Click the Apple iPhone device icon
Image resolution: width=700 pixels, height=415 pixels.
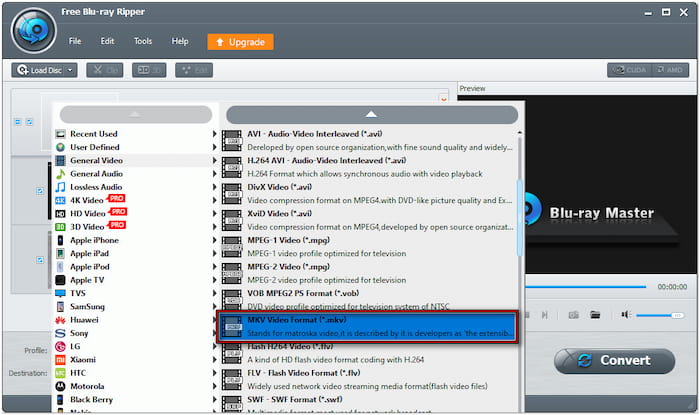coord(60,240)
